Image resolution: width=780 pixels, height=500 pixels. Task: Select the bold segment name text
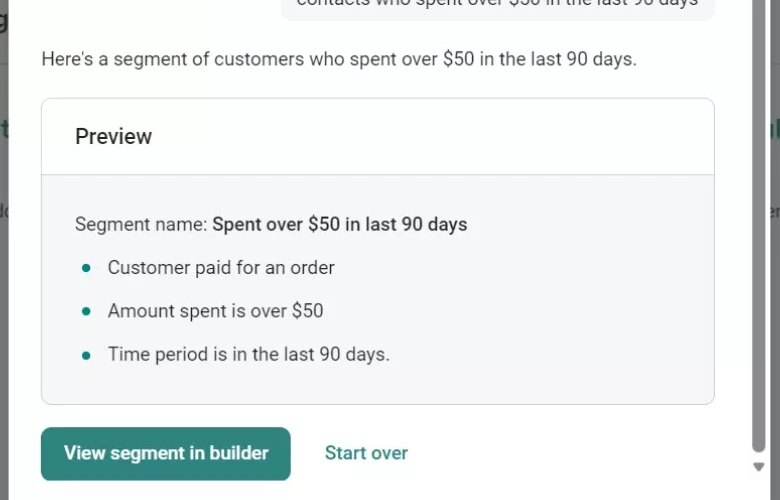(x=340, y=224)
